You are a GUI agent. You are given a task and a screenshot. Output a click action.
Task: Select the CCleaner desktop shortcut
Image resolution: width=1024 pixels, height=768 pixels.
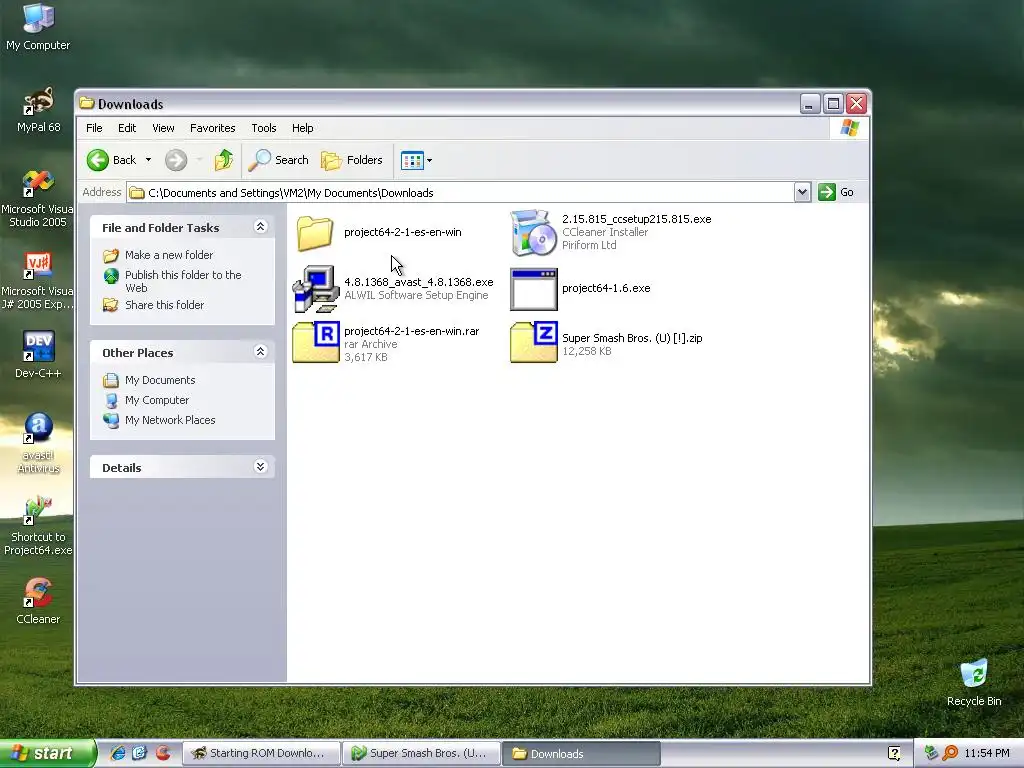pyautogui.click(x=38, y=601)
